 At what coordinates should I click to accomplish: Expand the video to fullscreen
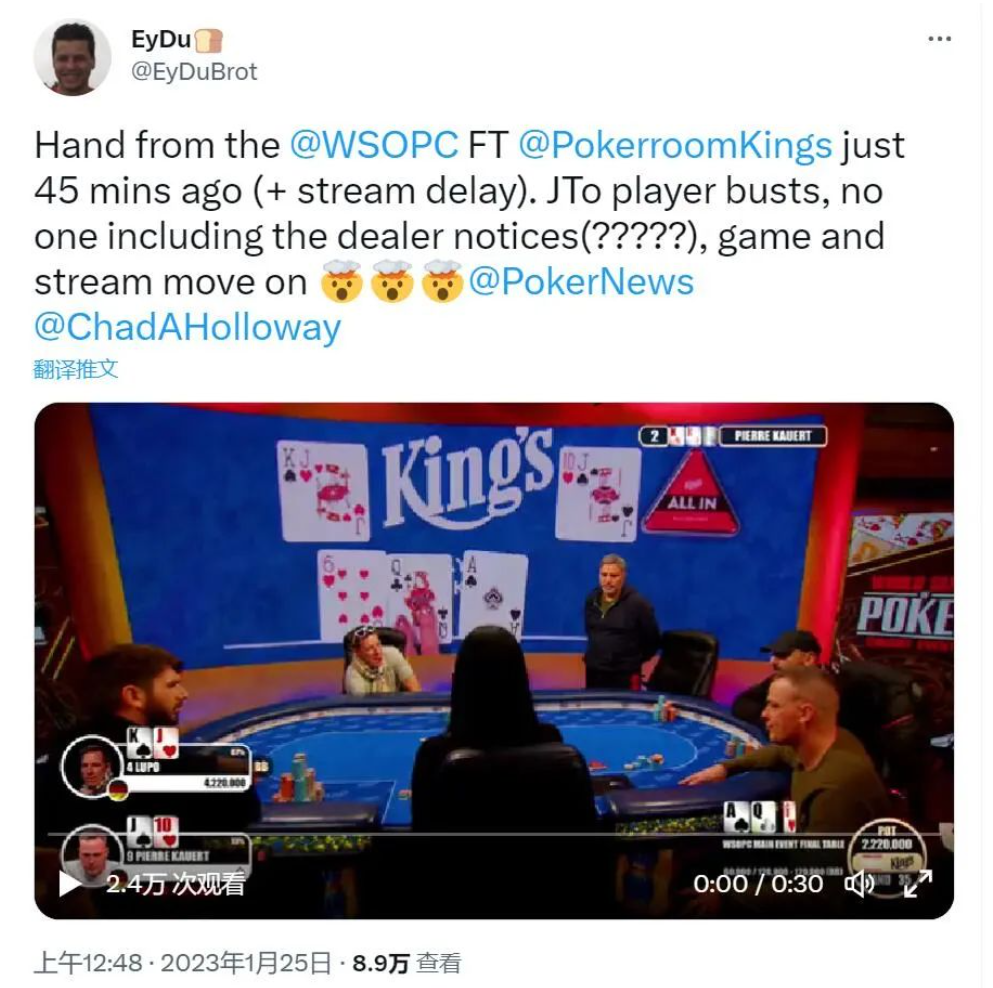(x=917, y=884)
